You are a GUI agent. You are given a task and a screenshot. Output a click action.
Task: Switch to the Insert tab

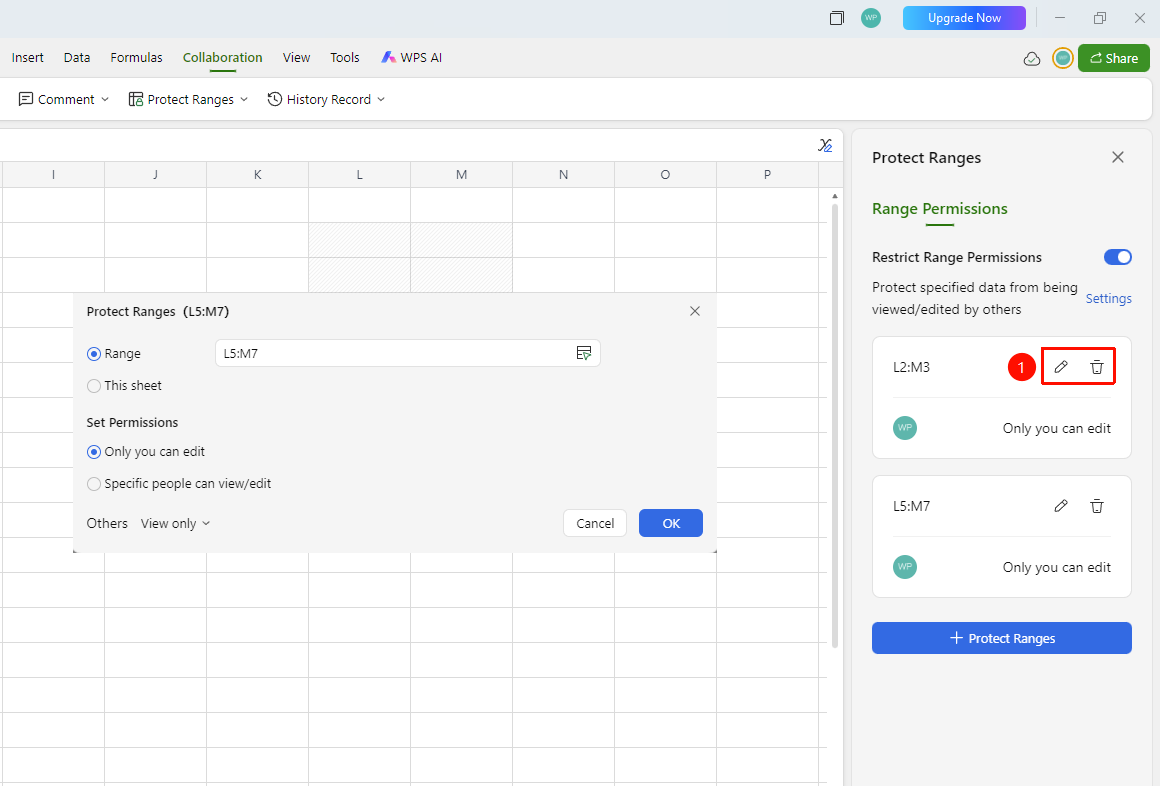(27, 58)
